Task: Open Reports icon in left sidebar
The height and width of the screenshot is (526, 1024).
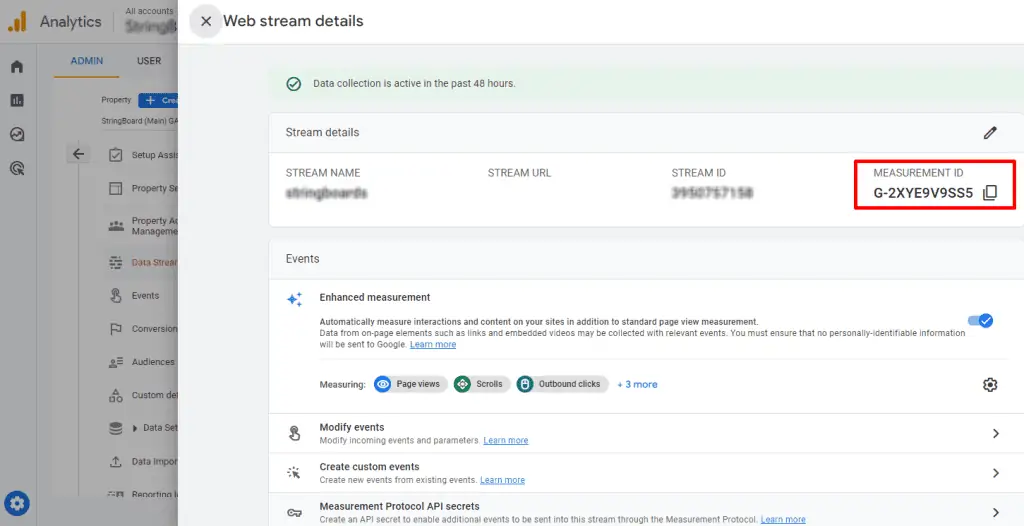Action: pyautogui.click(x=17, y=101)
